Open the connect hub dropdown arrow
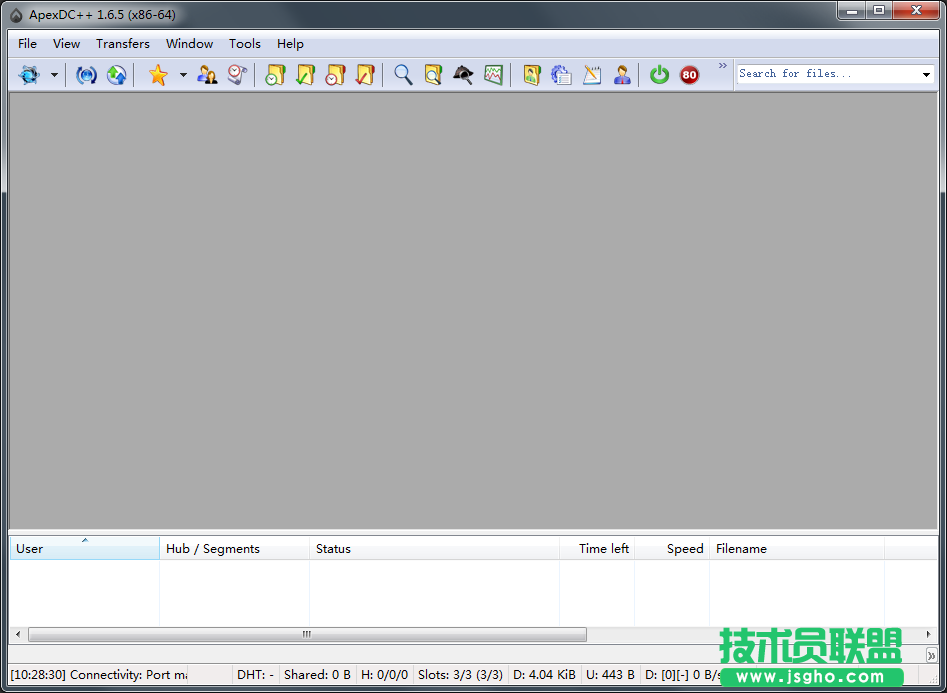This screenshot has height=693, width=947. (54, 75)
